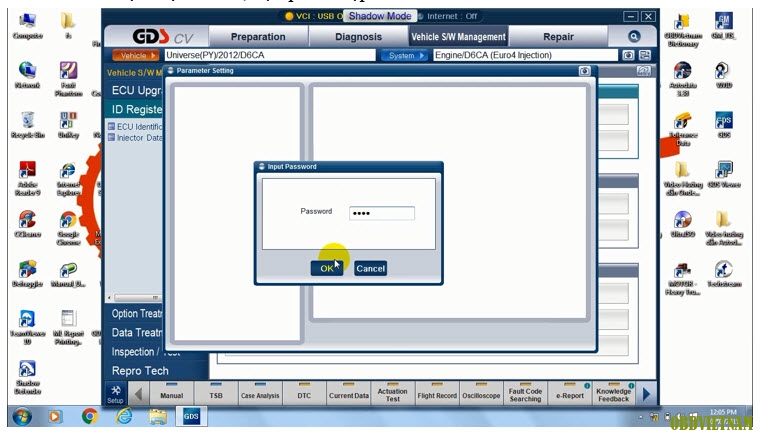
Task: Click the left arrow on bottom toolbar
Action: click(x=138, y=394)
